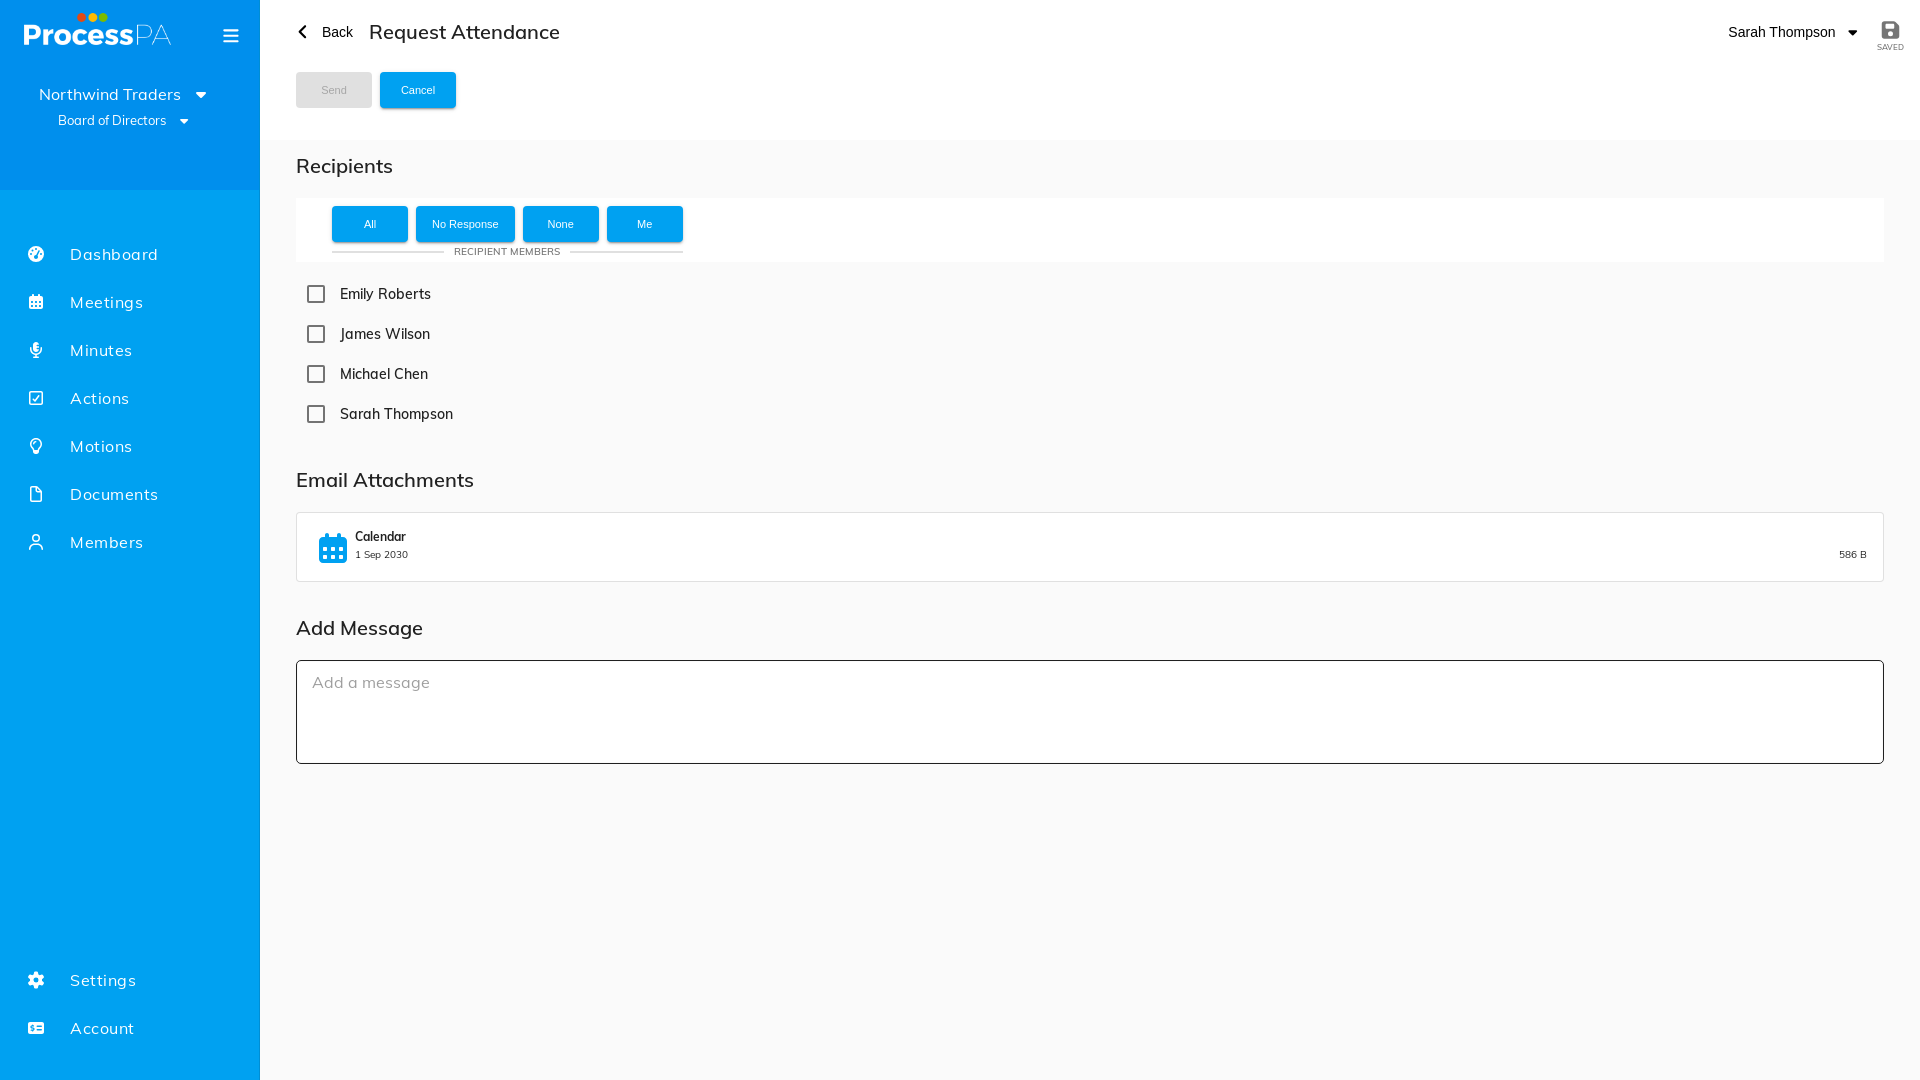This screenshot has height=1080, width=1920.
Task: Open the Board of Directors group dropdown
Action: pos(123,120)
